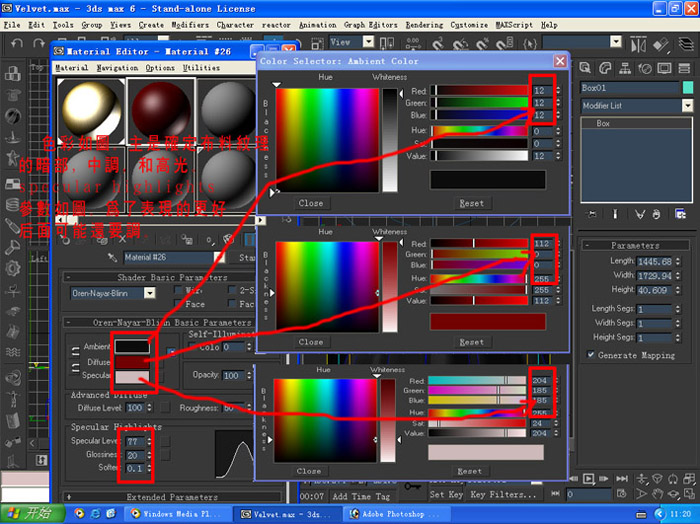
Task: Click the Pin Stack icon under modifier stack
Action: click(592, 214)
